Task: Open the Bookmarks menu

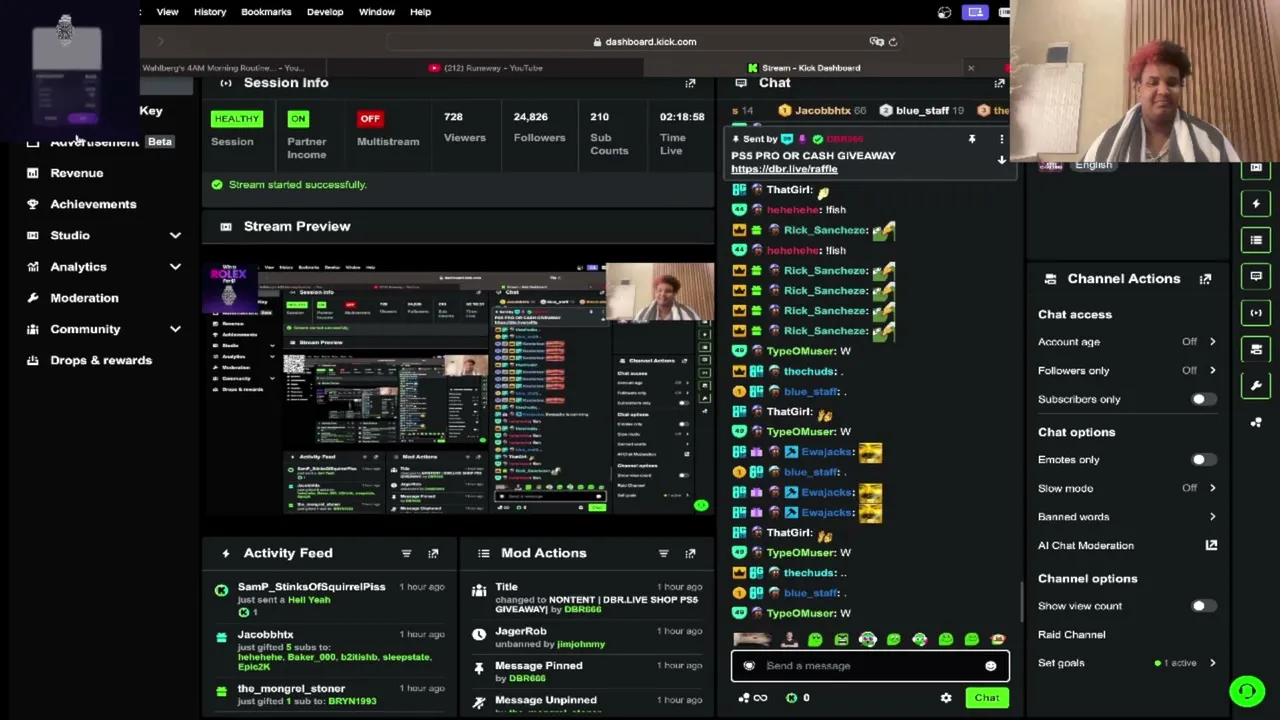Action: 266,12
